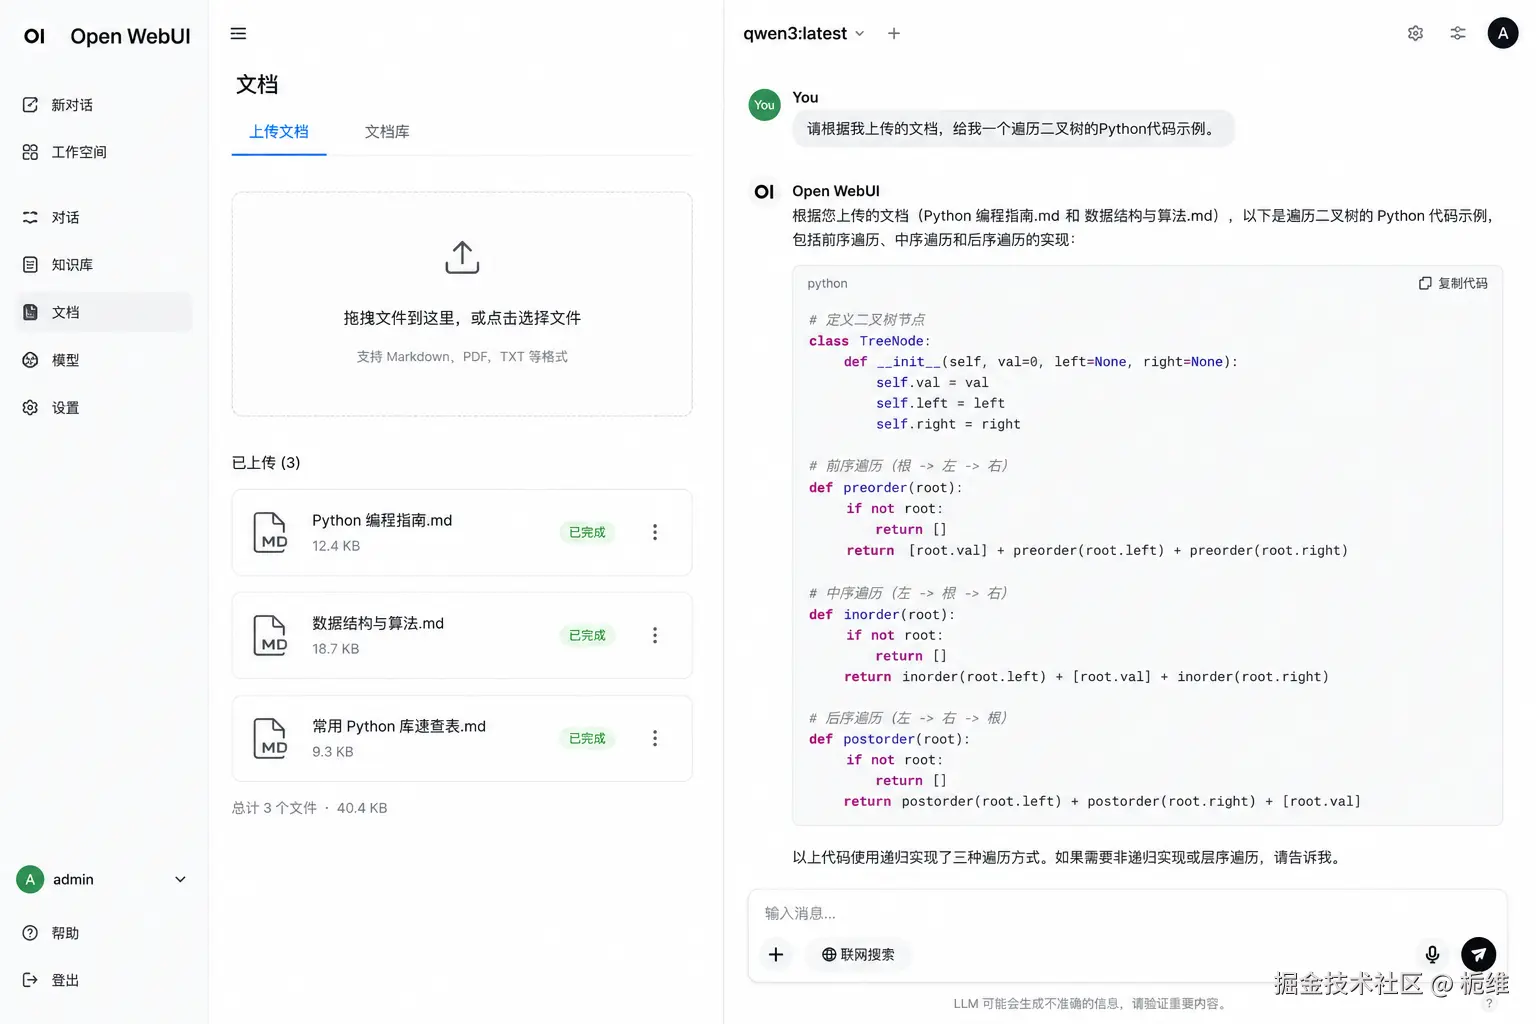Click the 知识库 book icon
Screen dimensions: 1536x1024
[x=30, y=264]
